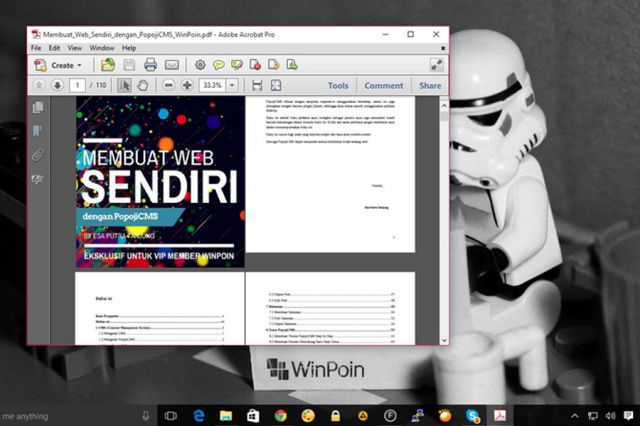Open the volume speaker icon in tray

click(610, 416)
